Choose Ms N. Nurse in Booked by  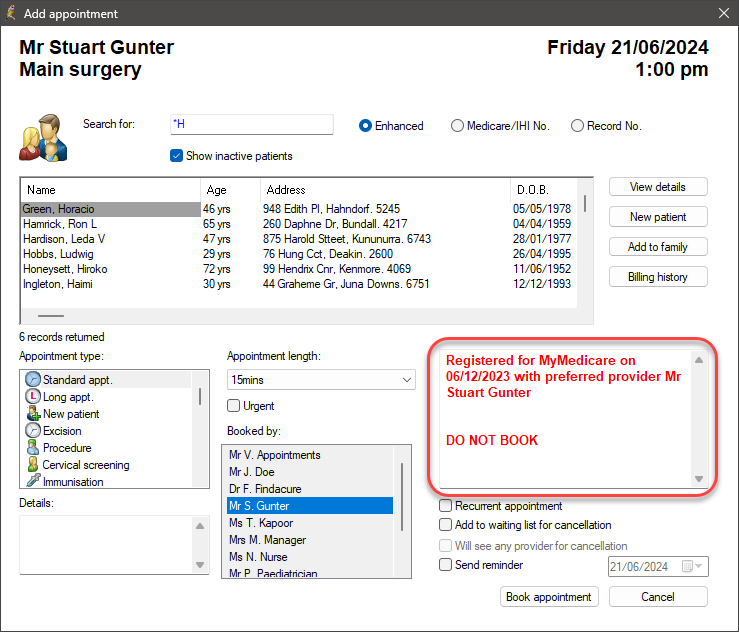310,557
